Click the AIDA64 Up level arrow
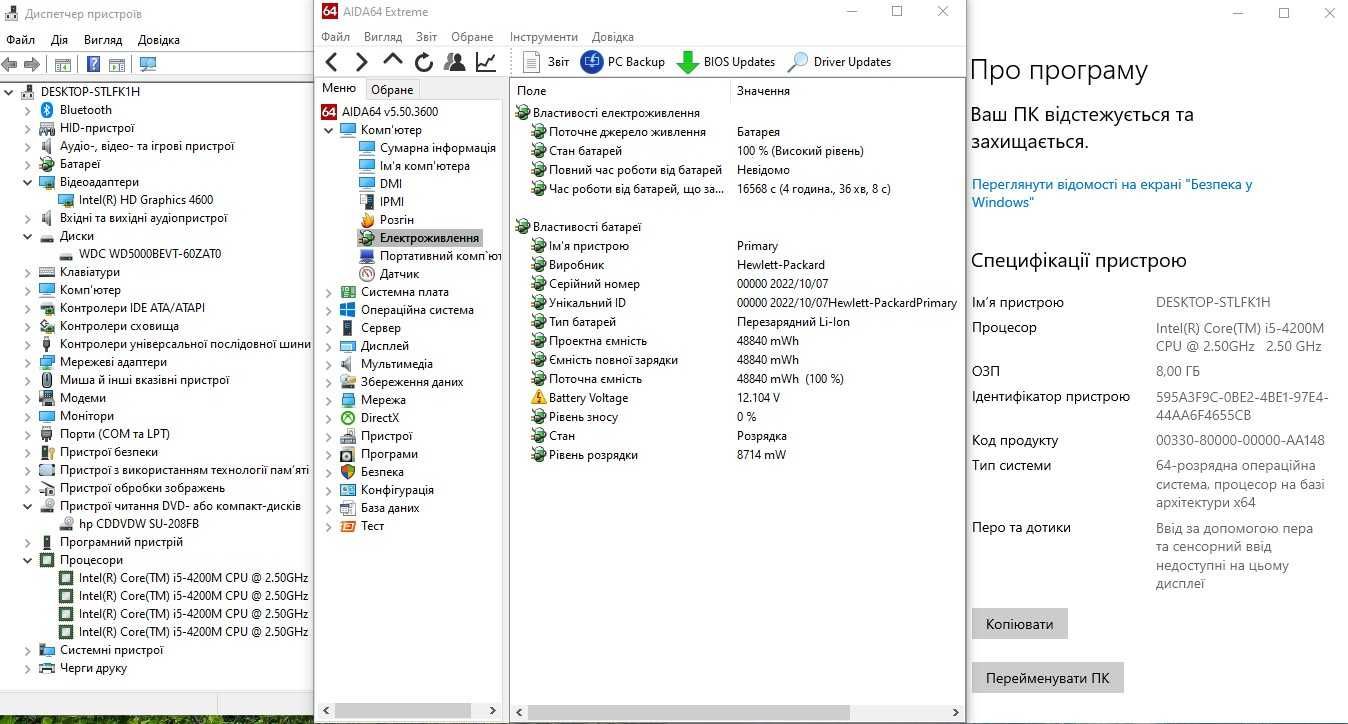The image size is (1348, 724). click(x=393, y=61)
